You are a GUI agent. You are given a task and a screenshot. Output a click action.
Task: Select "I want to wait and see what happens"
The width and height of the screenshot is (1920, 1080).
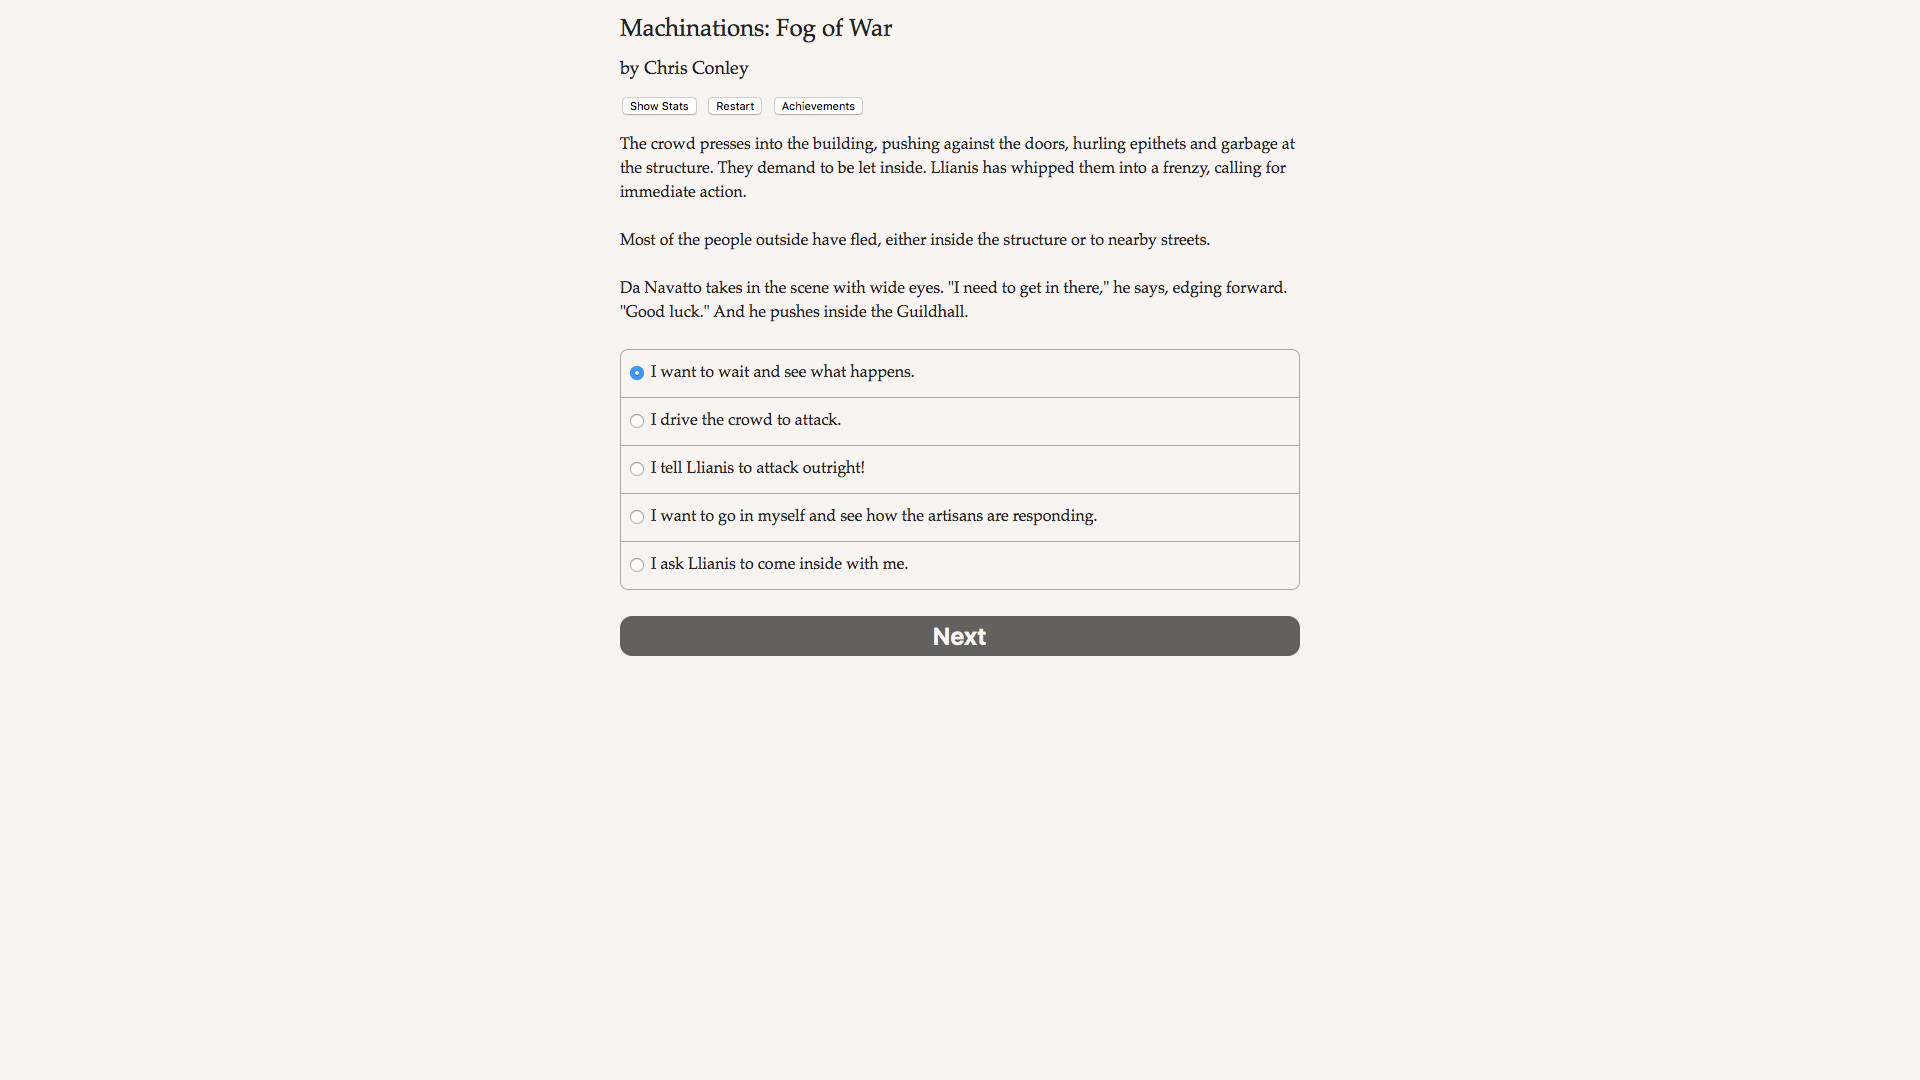click(x=783, y=373)
